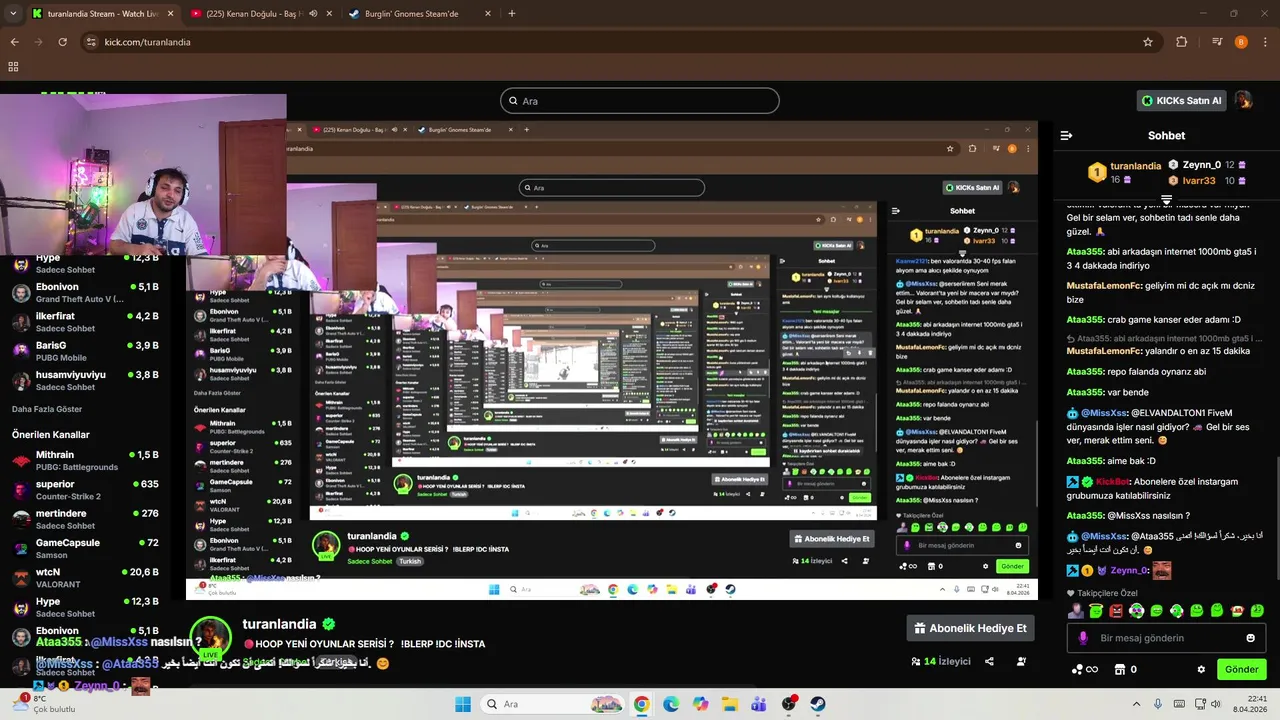
Task: Open new browser tab
Action: click(x=512, y=14)
